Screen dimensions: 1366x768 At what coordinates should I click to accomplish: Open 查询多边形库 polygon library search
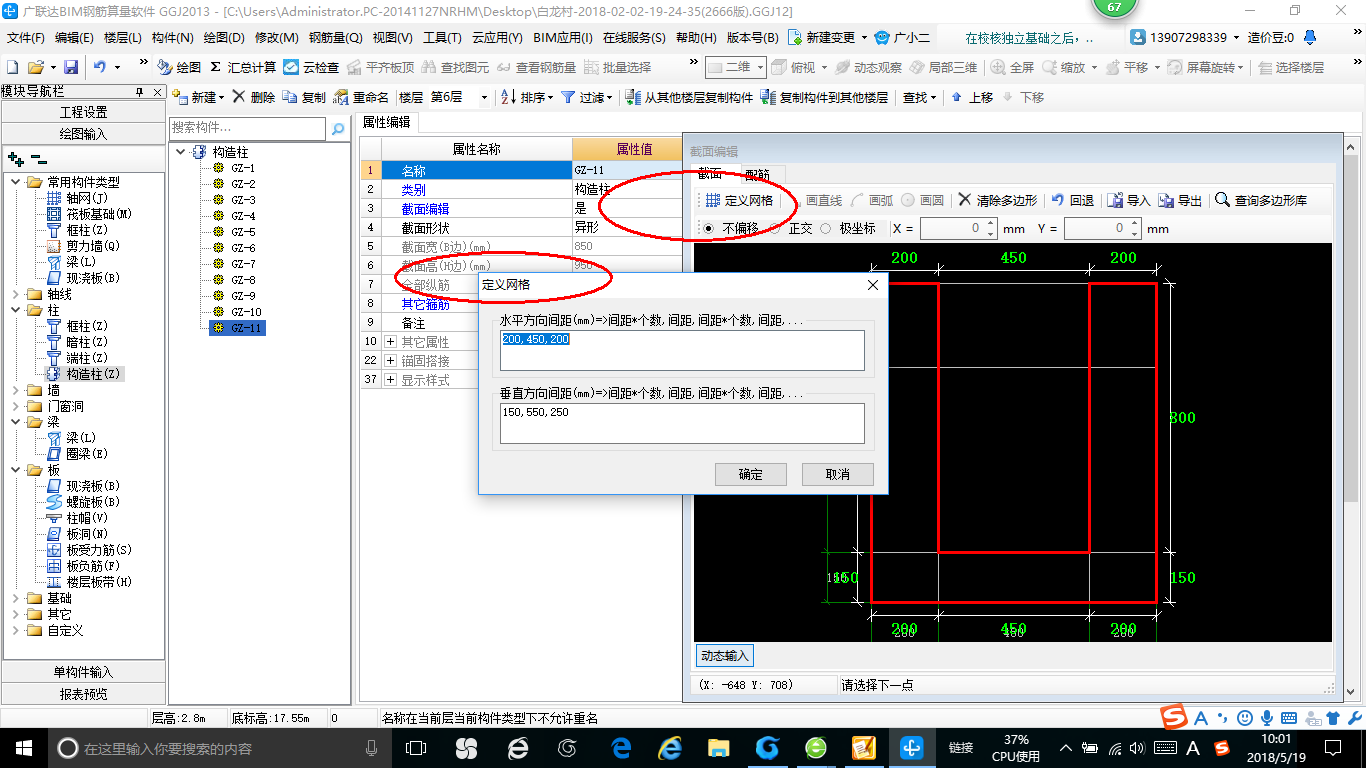pos(1261,200)
